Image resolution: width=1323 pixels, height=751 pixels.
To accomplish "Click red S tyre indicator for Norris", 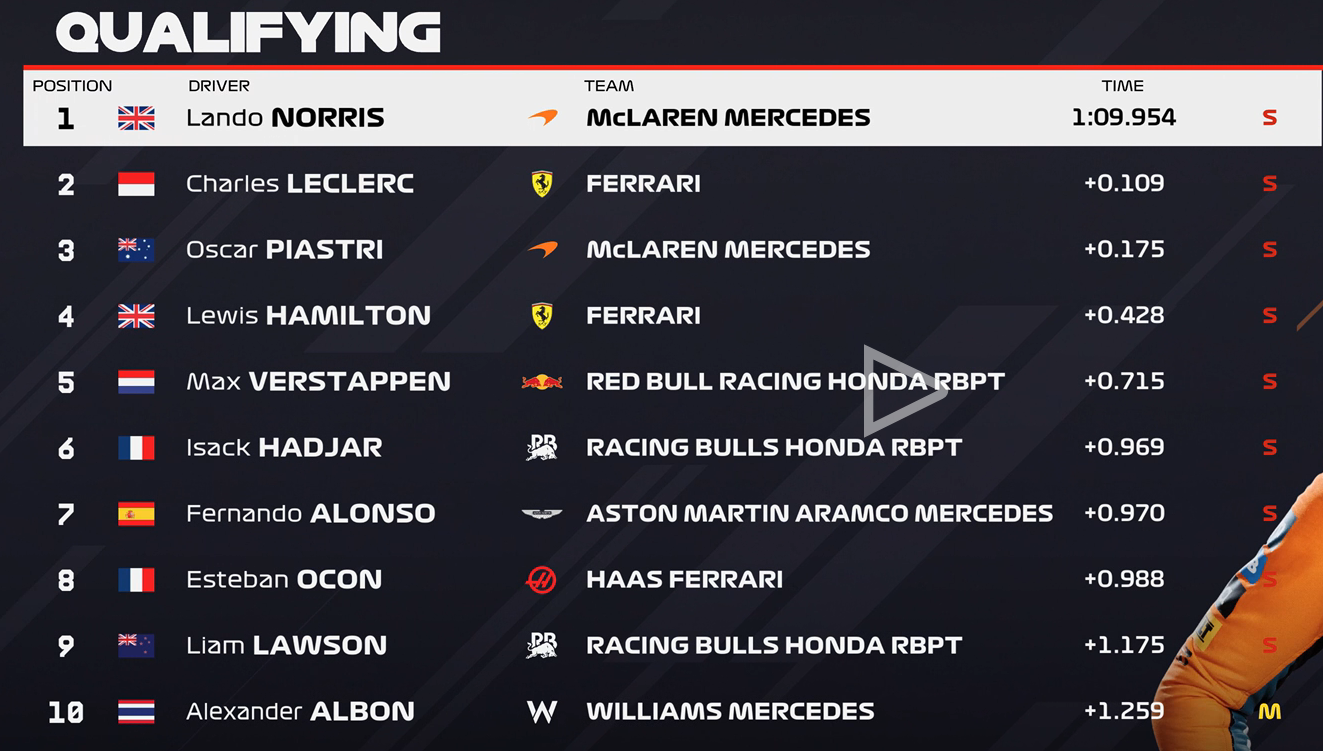I will click(1269, 118).
